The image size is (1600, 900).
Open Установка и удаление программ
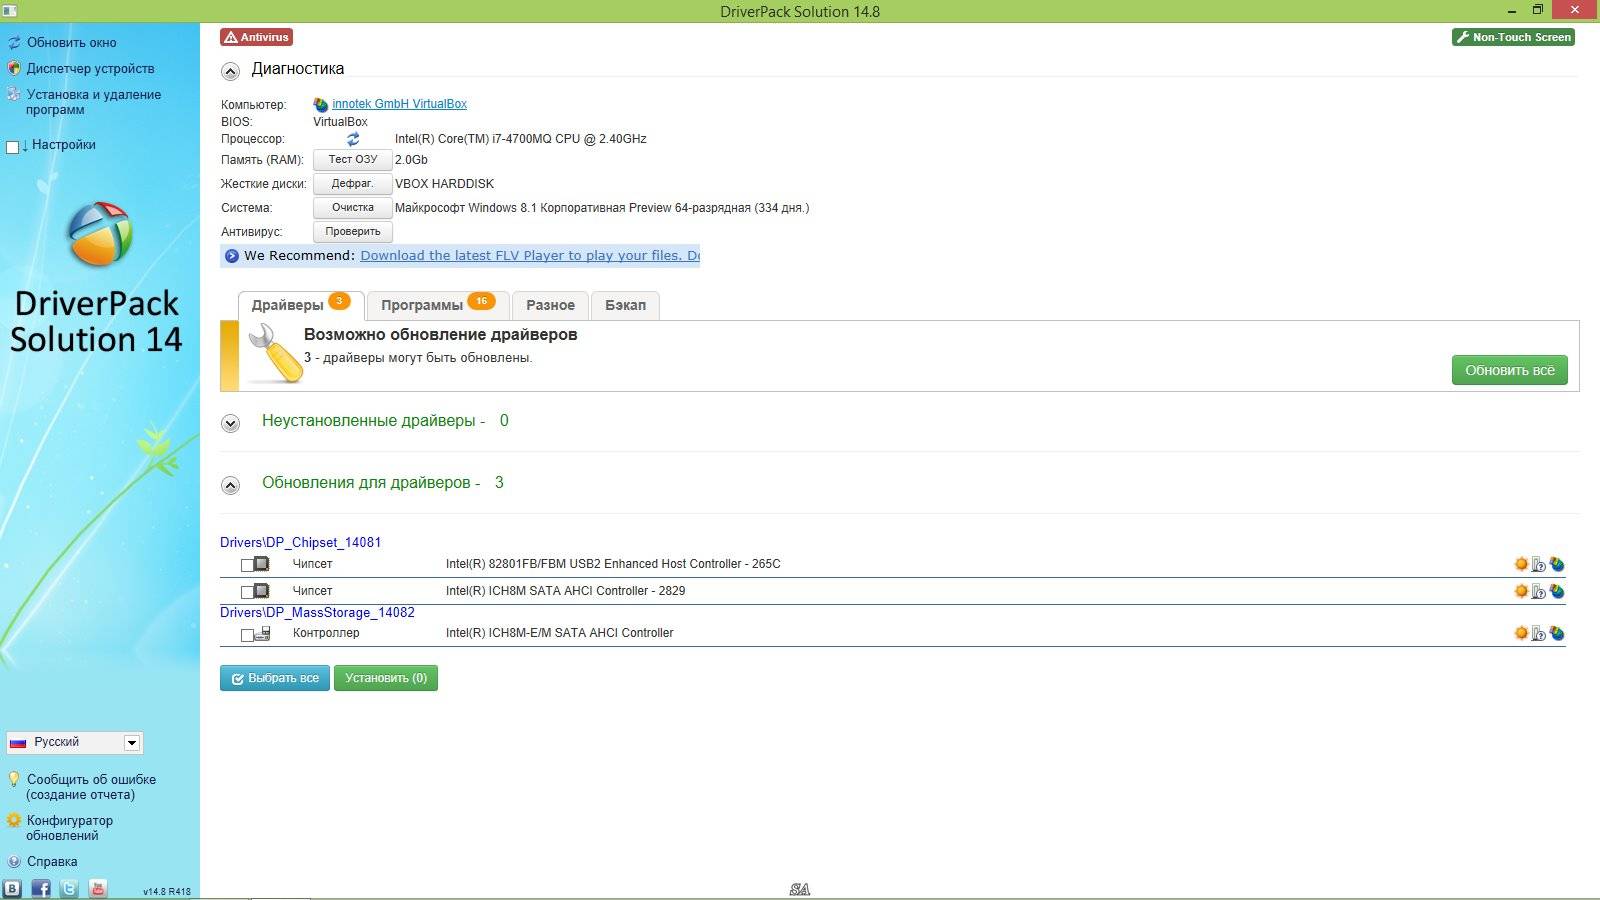pos(93,102)
